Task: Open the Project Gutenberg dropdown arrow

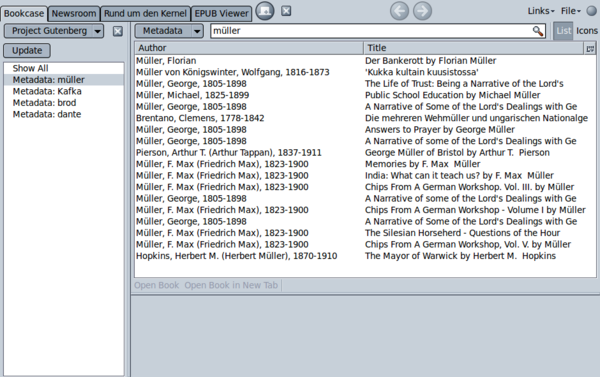Action: point(98,31)
